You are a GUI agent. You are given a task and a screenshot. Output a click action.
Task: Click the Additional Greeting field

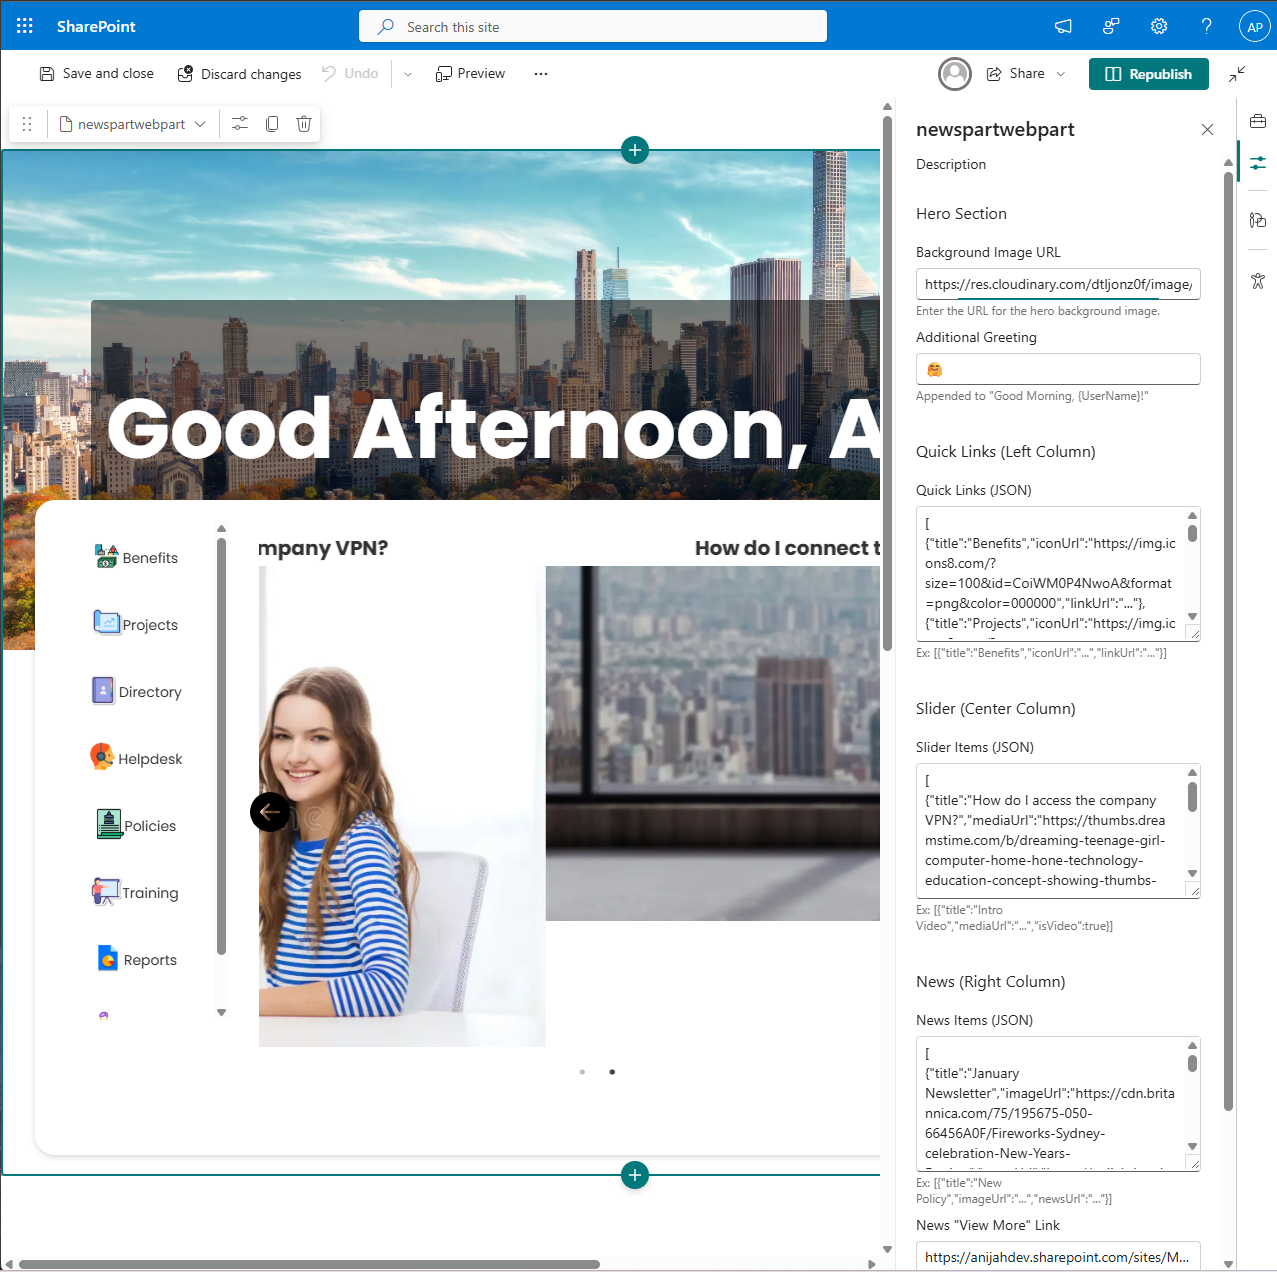(1058, 369)
